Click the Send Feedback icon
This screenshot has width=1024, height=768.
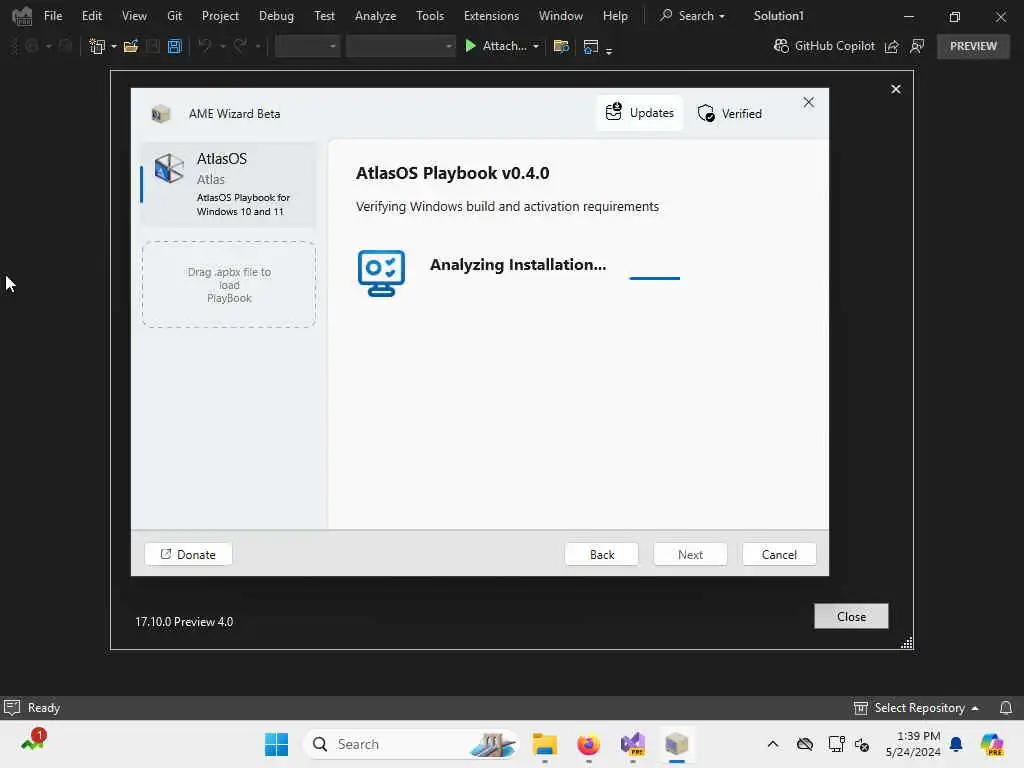[917, 46]
